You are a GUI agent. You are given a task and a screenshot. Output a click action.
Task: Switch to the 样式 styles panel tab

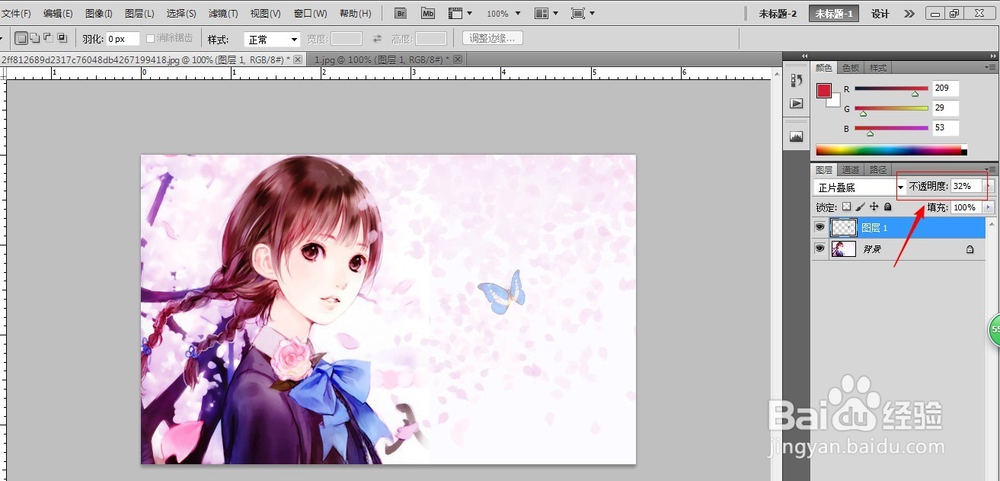(878, 68)
